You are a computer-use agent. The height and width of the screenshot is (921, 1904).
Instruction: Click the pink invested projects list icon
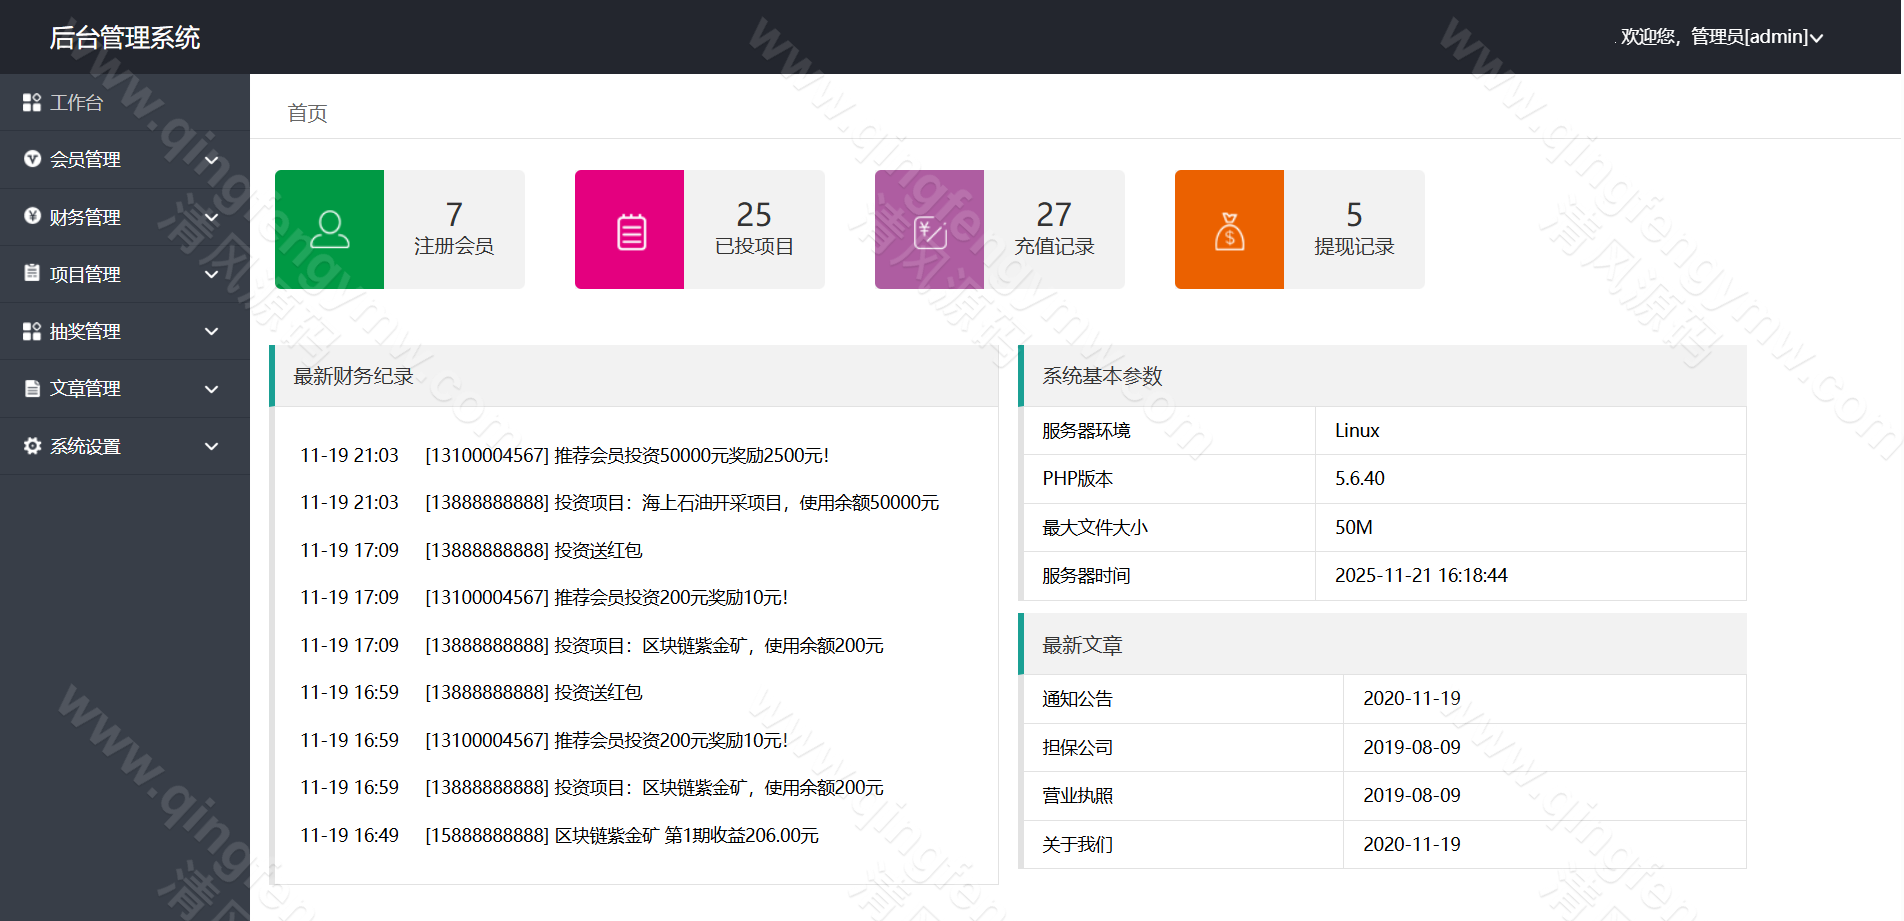pyautogui.click(x=629, y=228)
